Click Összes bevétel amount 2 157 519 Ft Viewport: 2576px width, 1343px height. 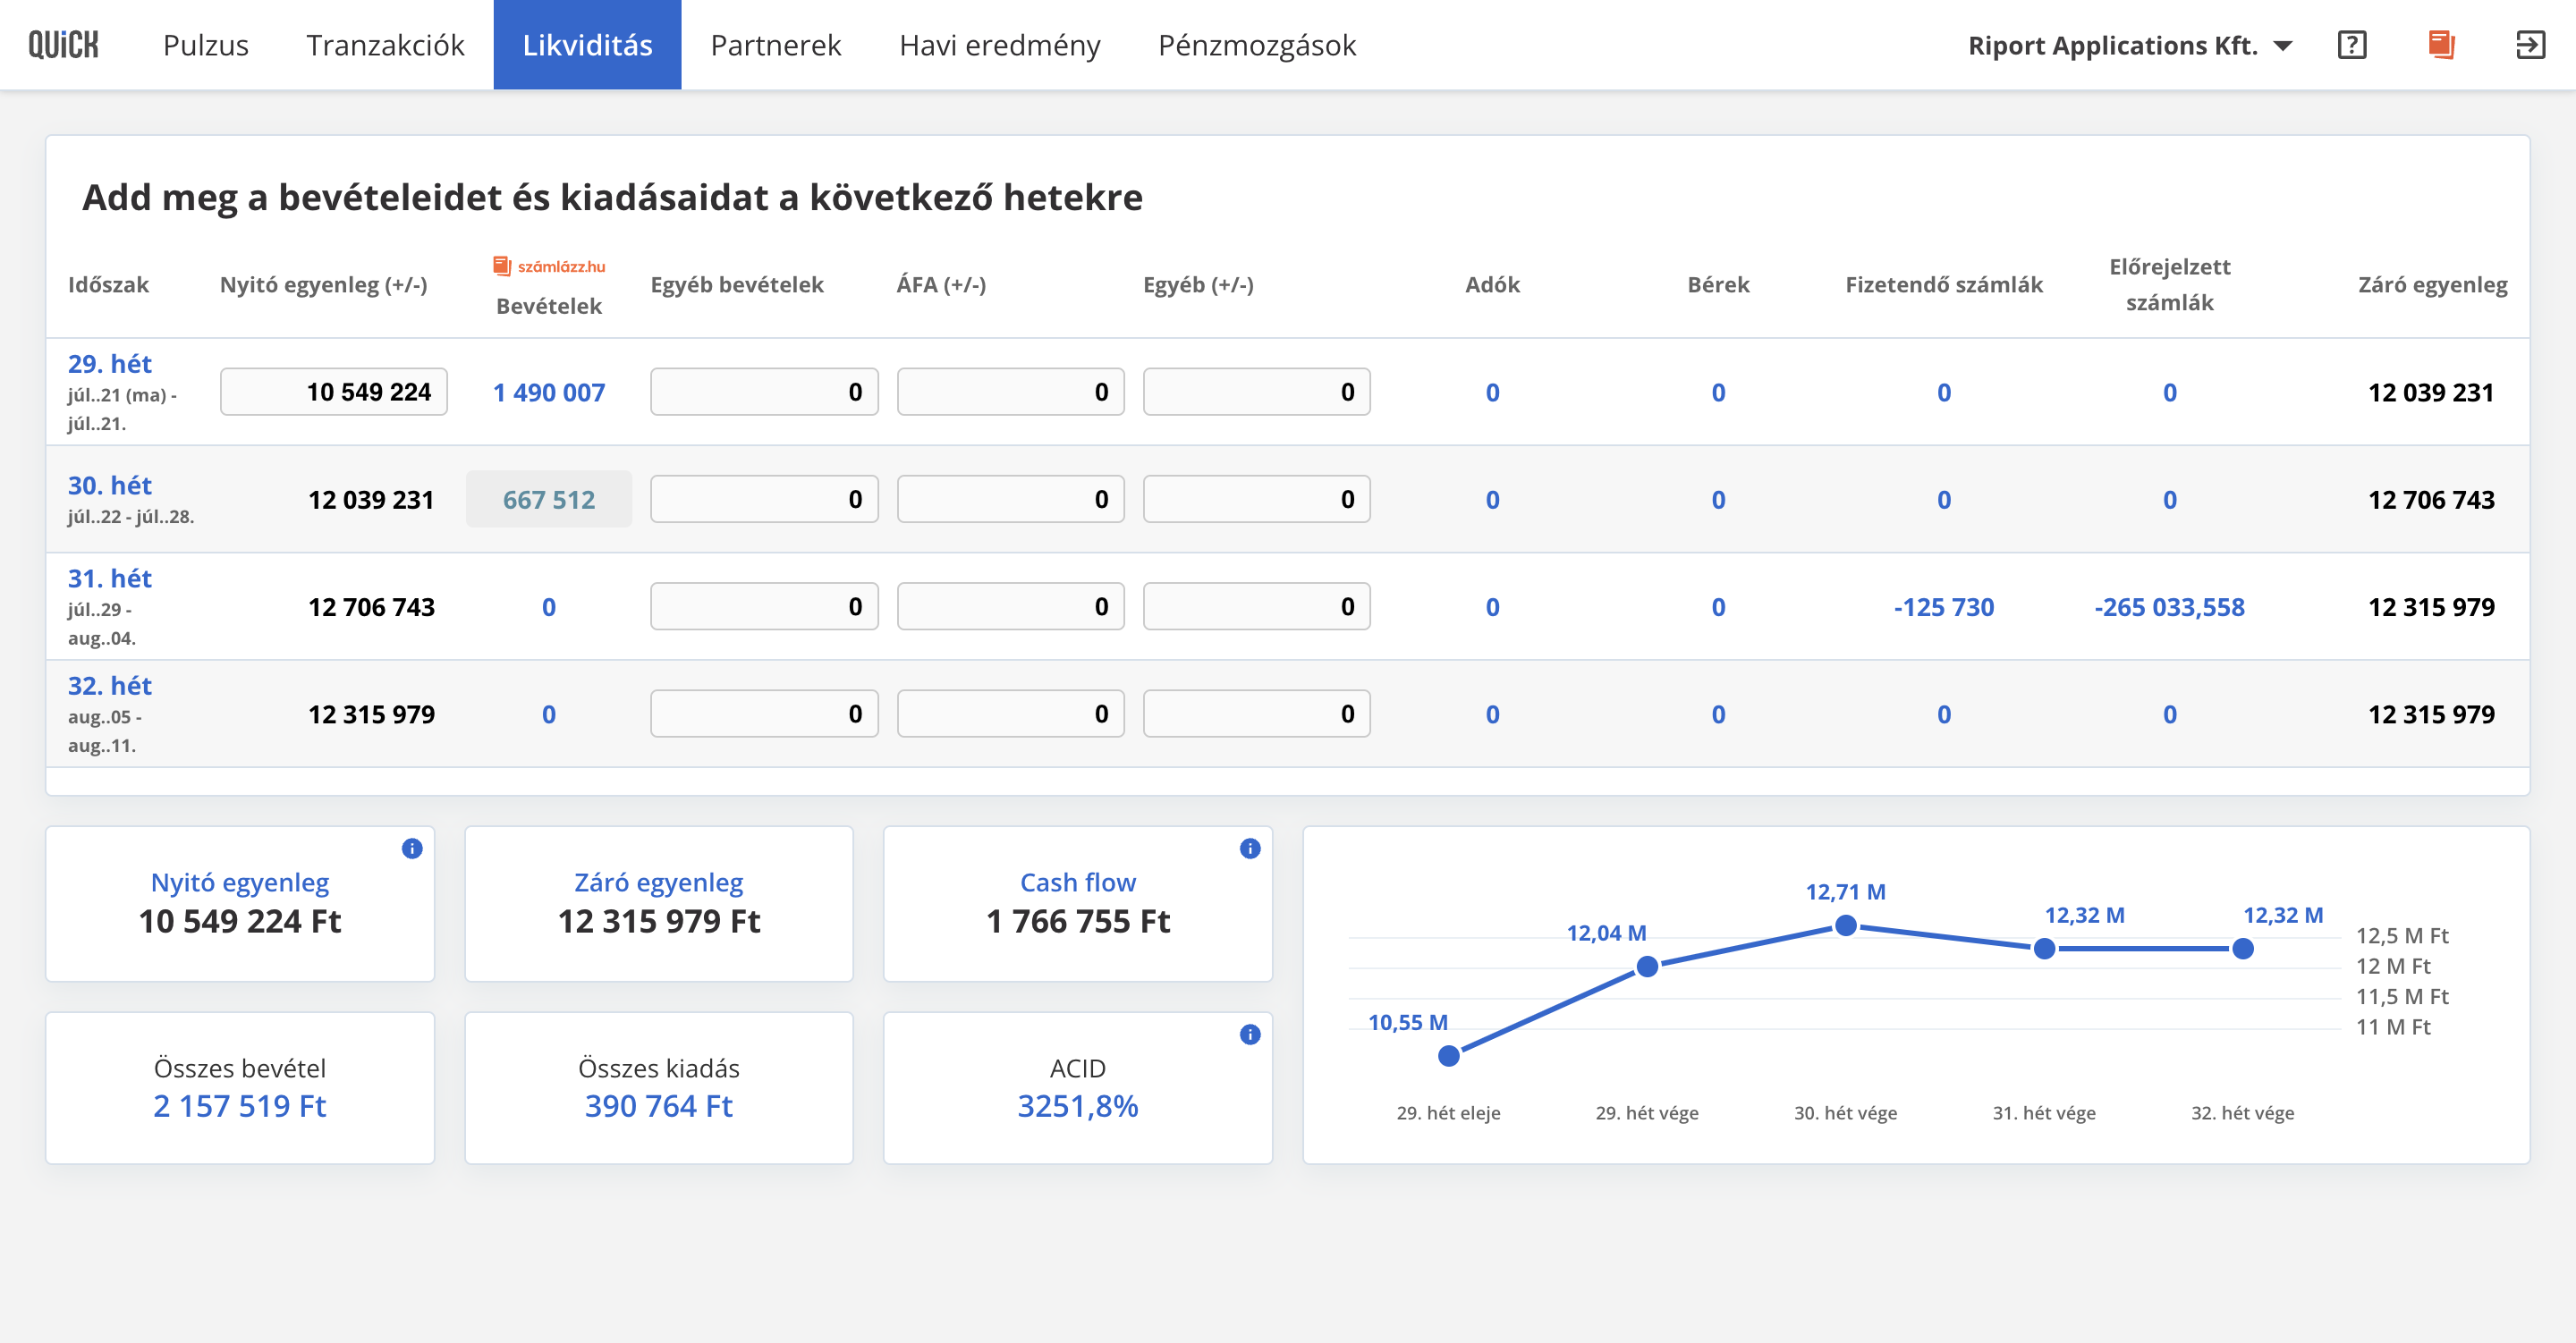coord(240,1106)
